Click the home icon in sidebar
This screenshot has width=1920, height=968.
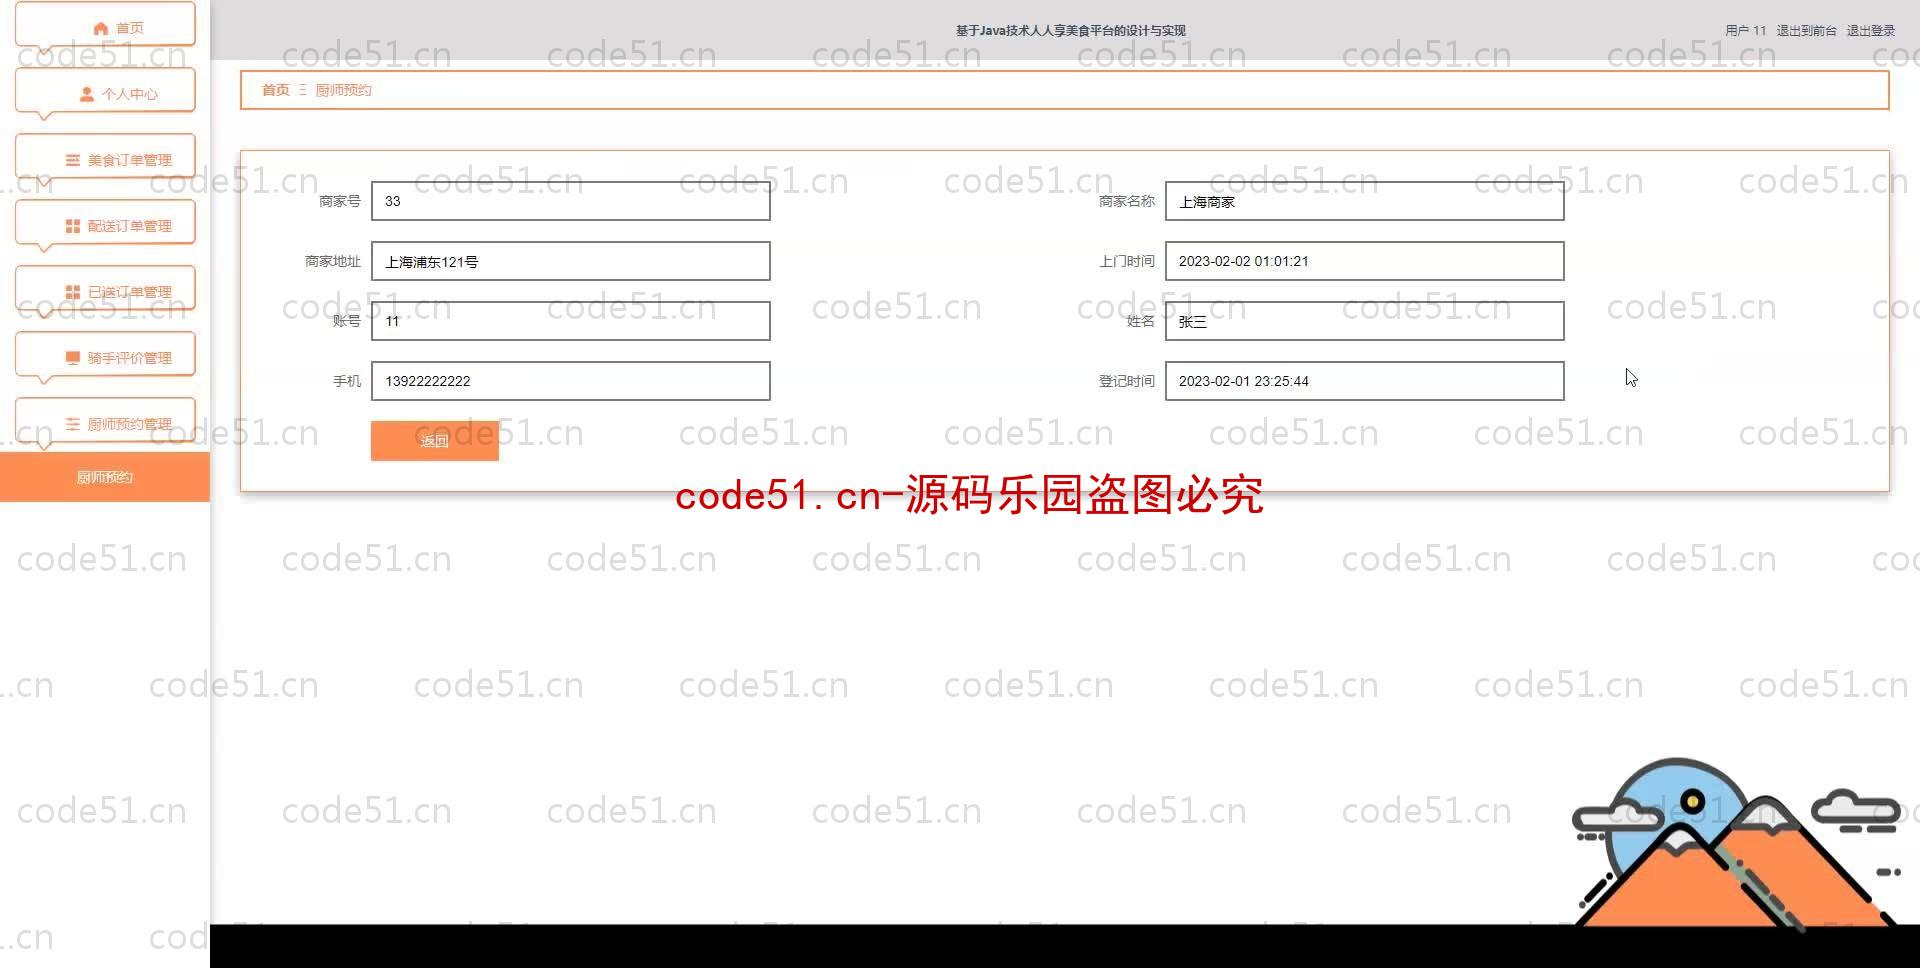100,28
